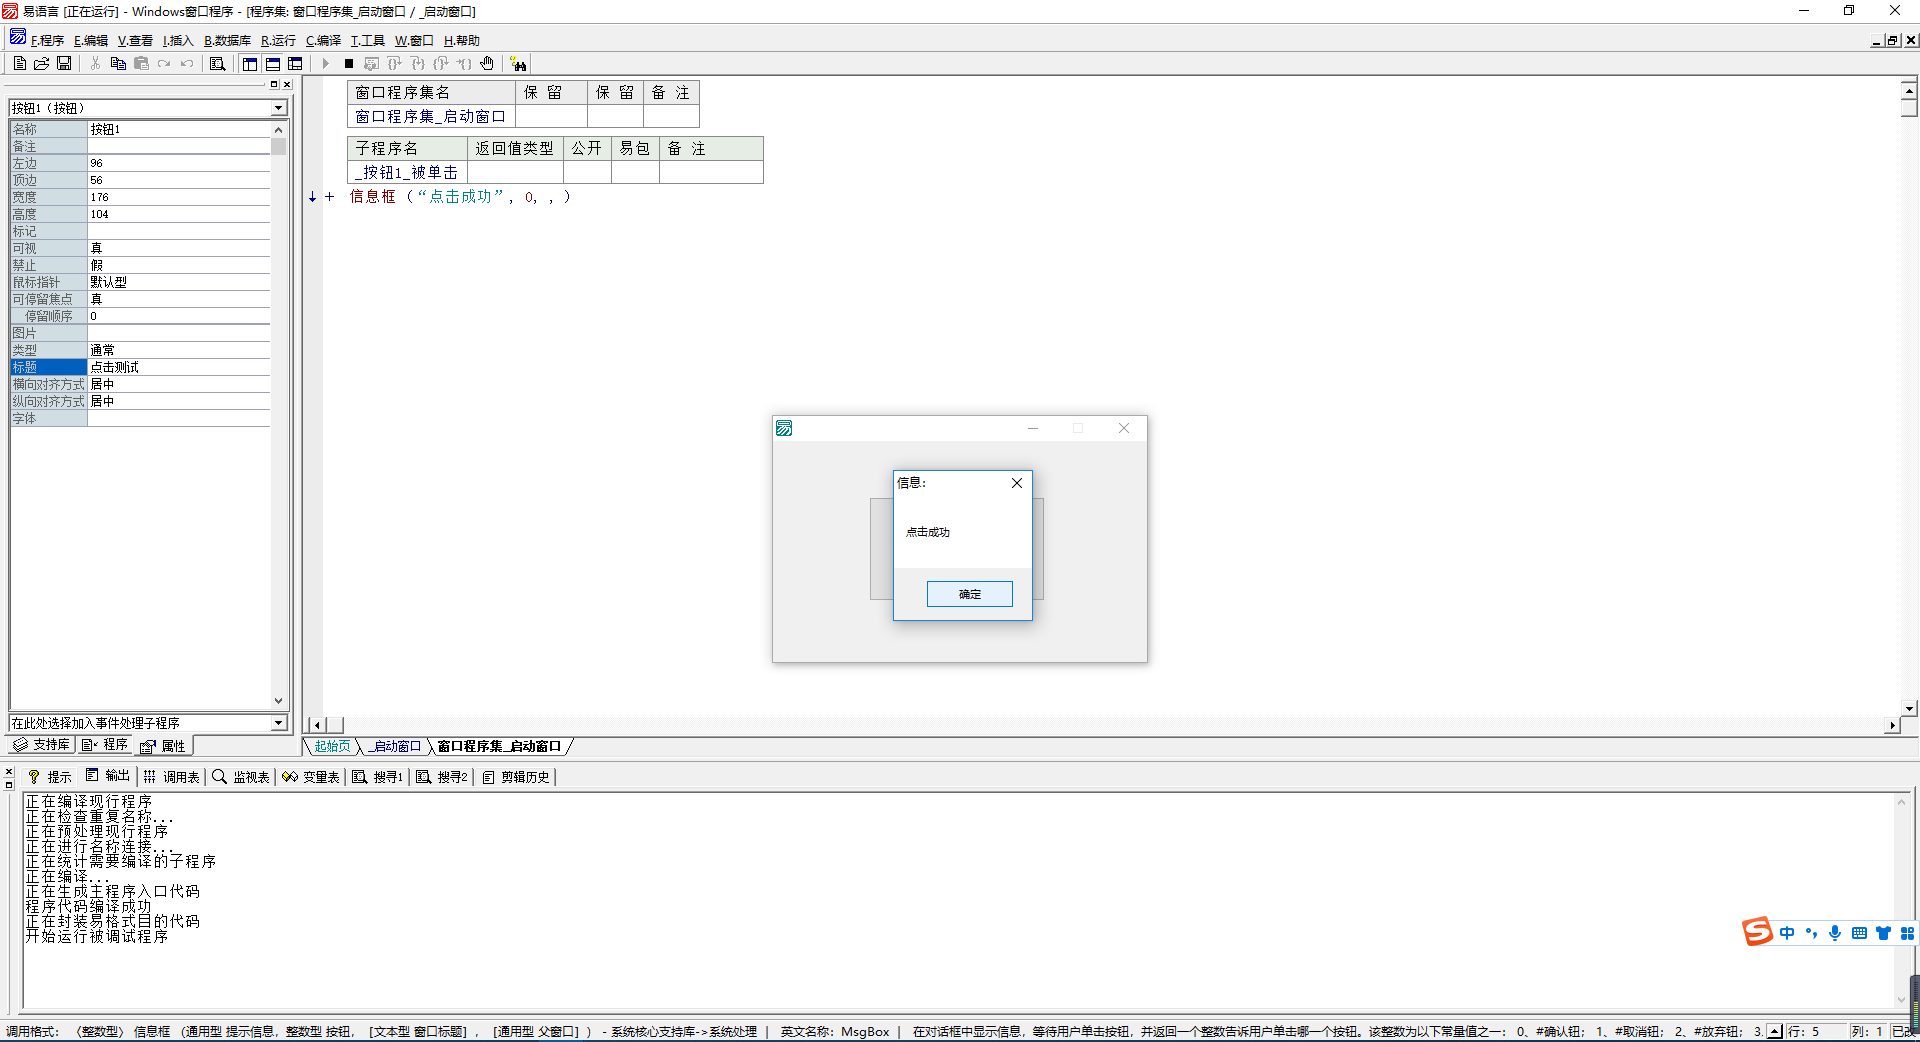Select the 窗口程序集_启动窗口 editor tab
The height and width of the screenshot is (1042, 1920).
coord(500,746)
